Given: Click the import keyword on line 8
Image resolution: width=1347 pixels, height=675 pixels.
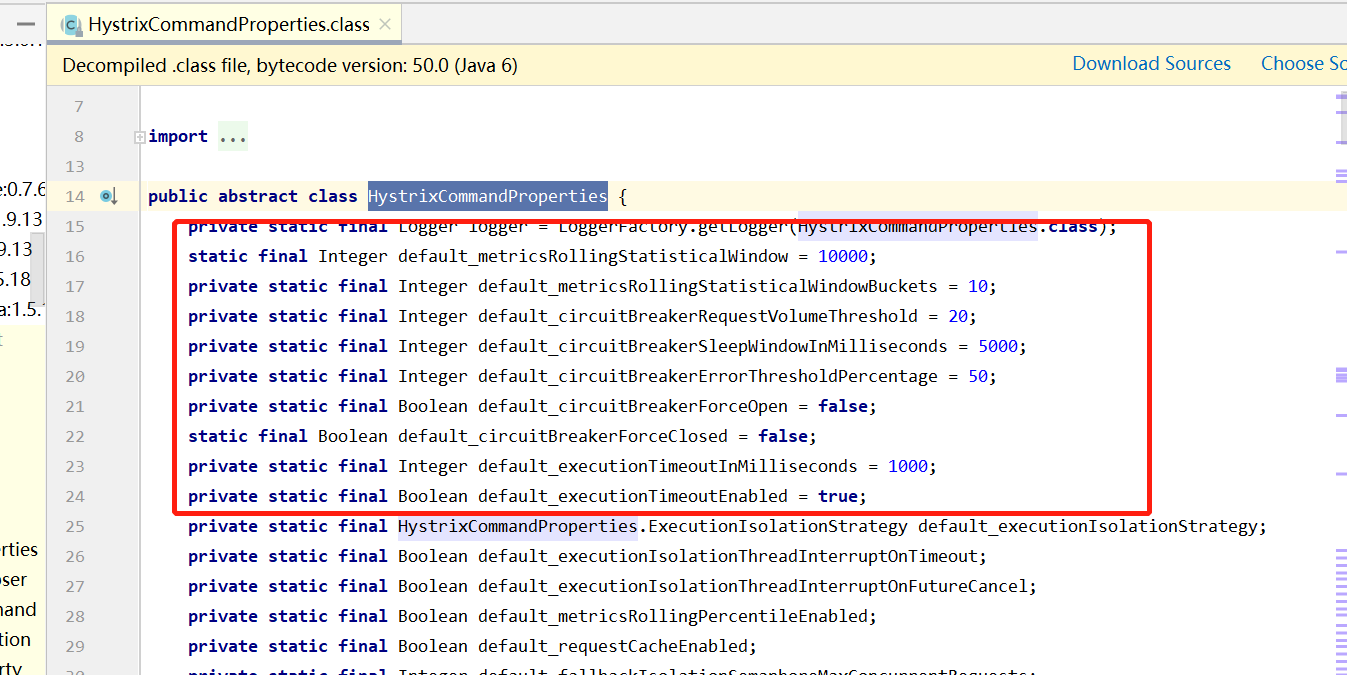Looking at the screenshot, I should point(178,137).
